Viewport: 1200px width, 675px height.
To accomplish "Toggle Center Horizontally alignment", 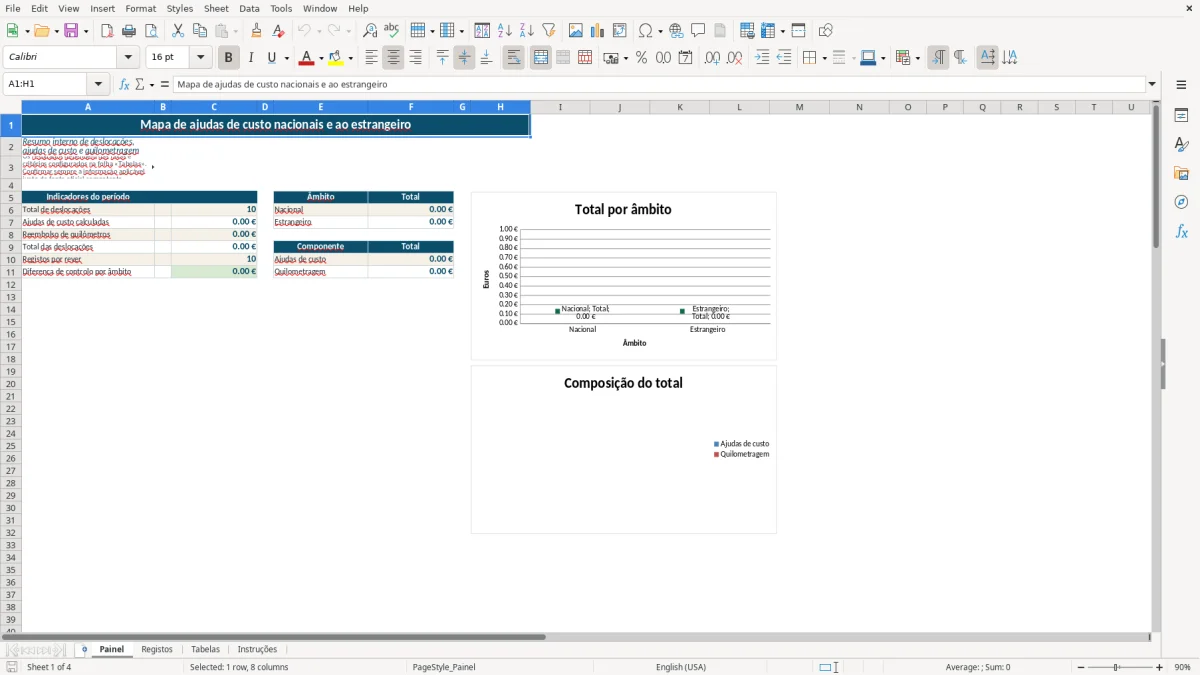I will (393, 58).
